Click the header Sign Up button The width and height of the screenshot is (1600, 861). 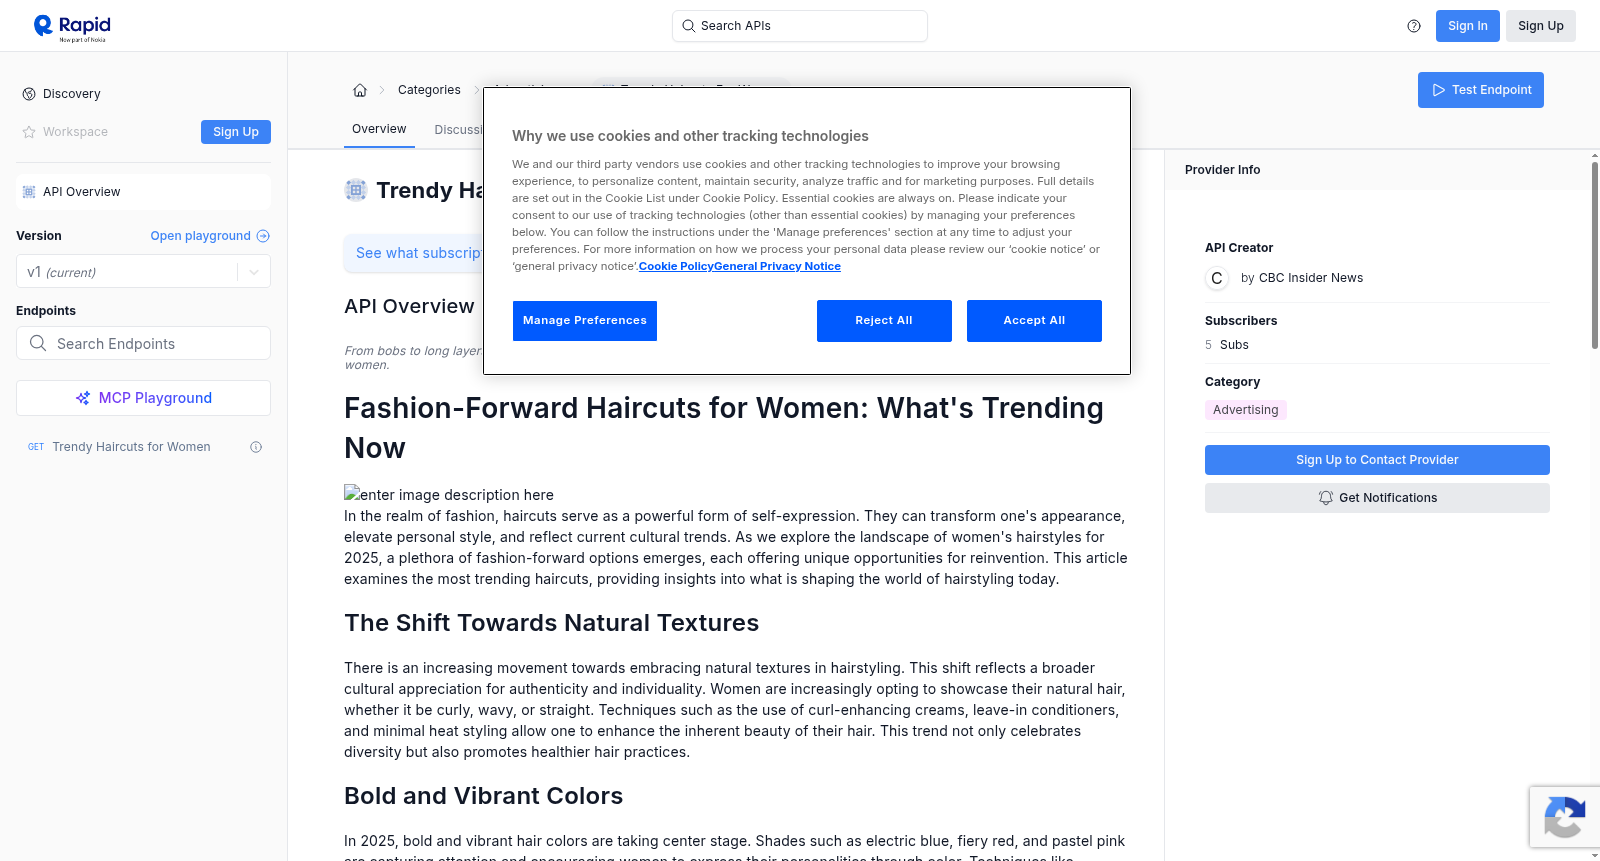point(1540,26)
